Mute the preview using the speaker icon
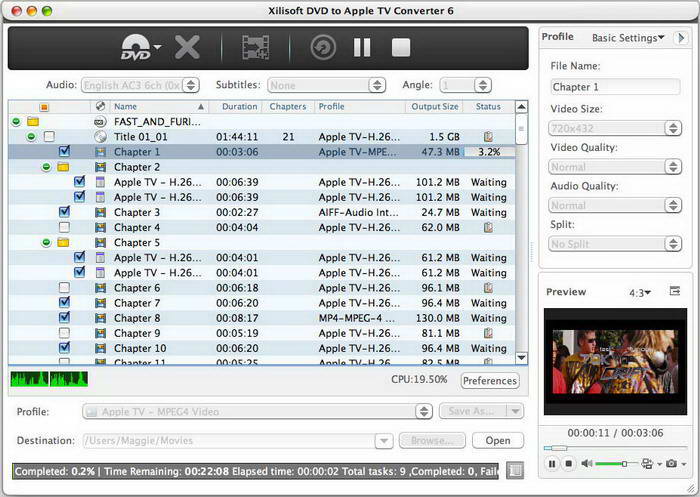Screen dimensions: 700x497 point(587,464)
